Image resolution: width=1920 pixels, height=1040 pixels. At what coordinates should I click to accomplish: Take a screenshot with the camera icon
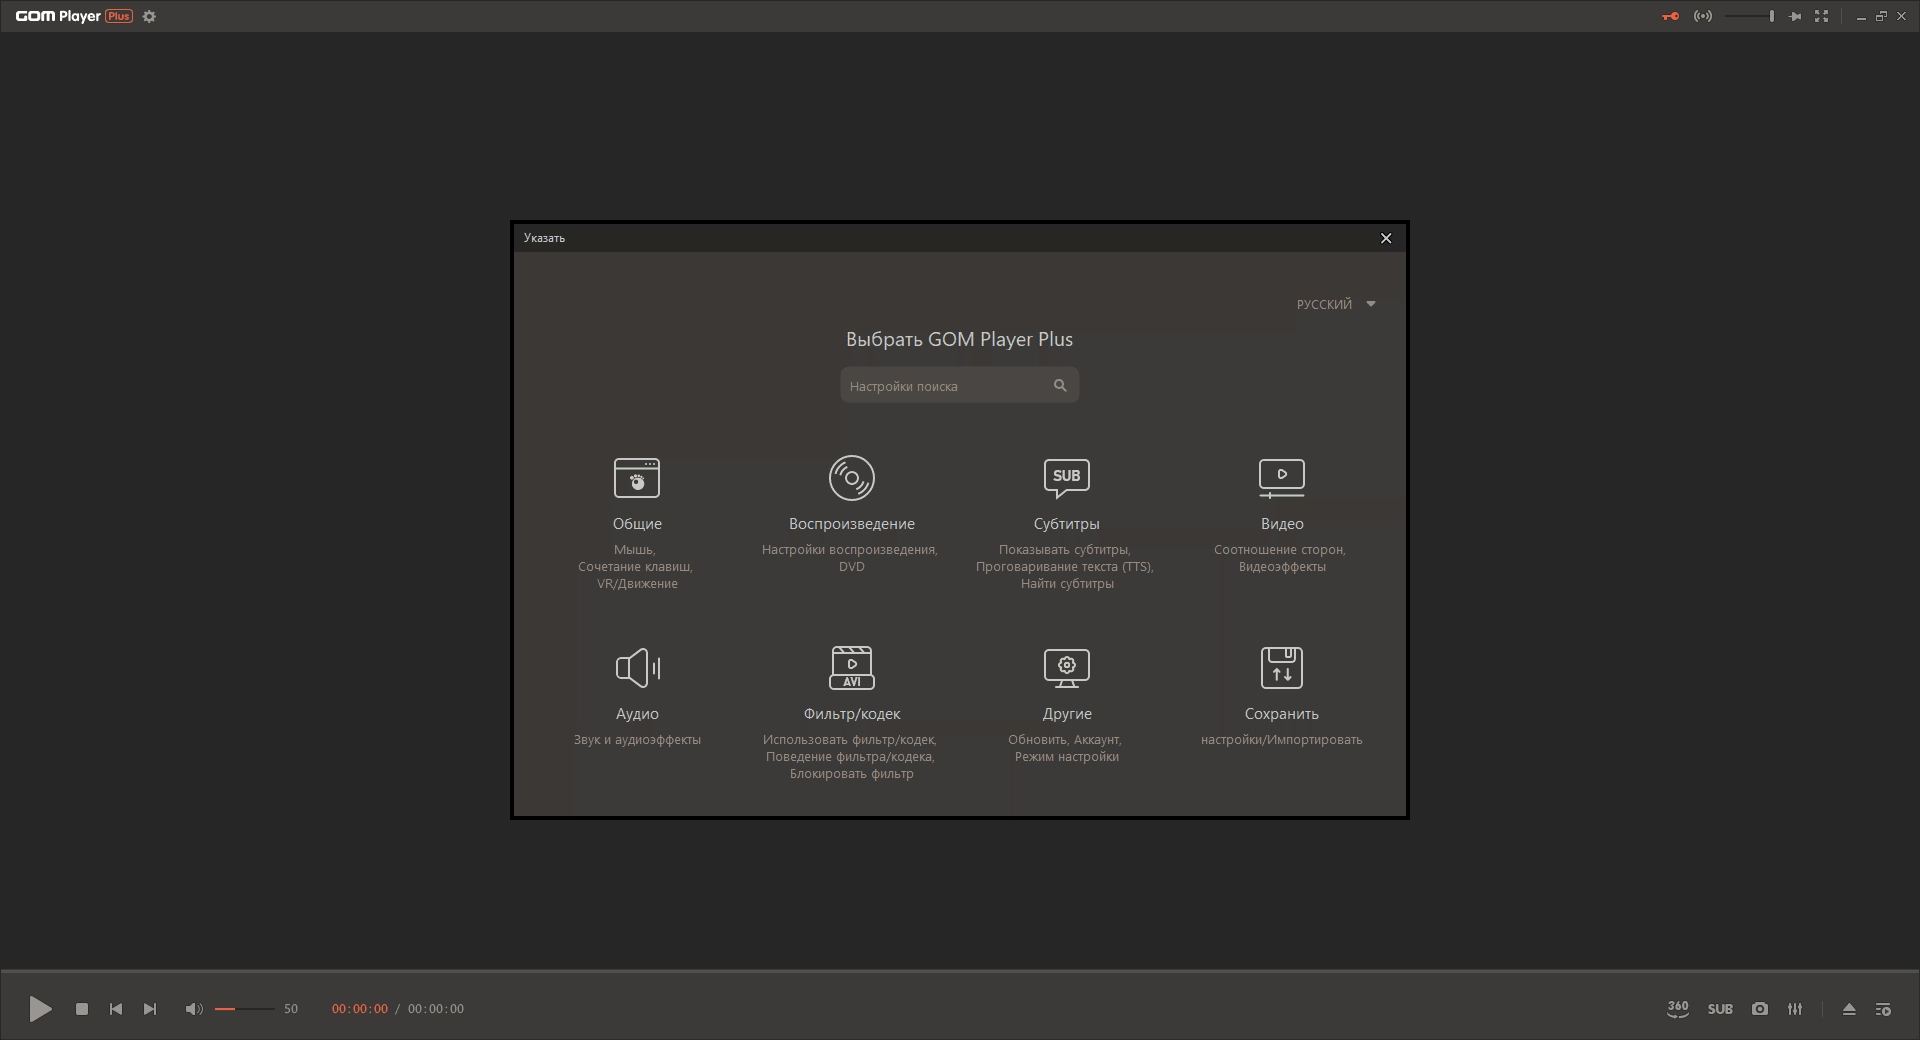click(x=1760, y=1009)
